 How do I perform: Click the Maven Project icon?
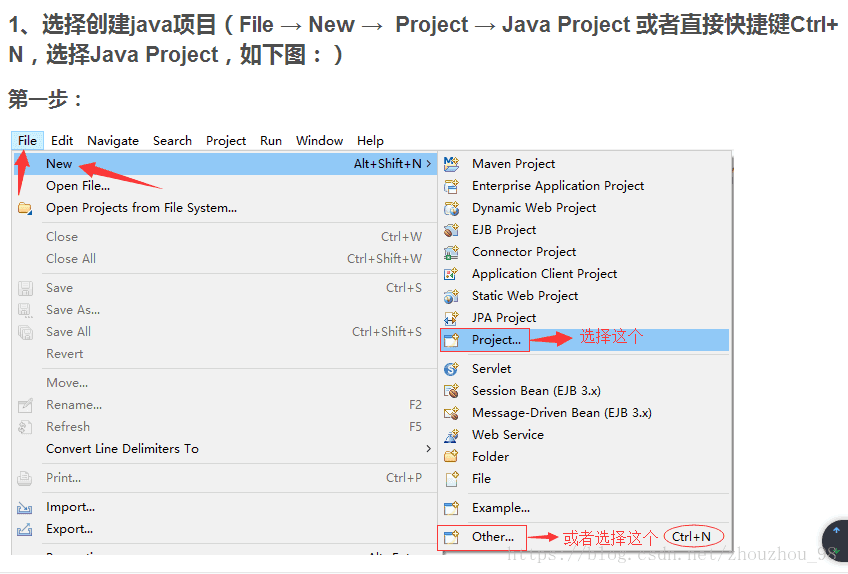click(x=451, y=163)
